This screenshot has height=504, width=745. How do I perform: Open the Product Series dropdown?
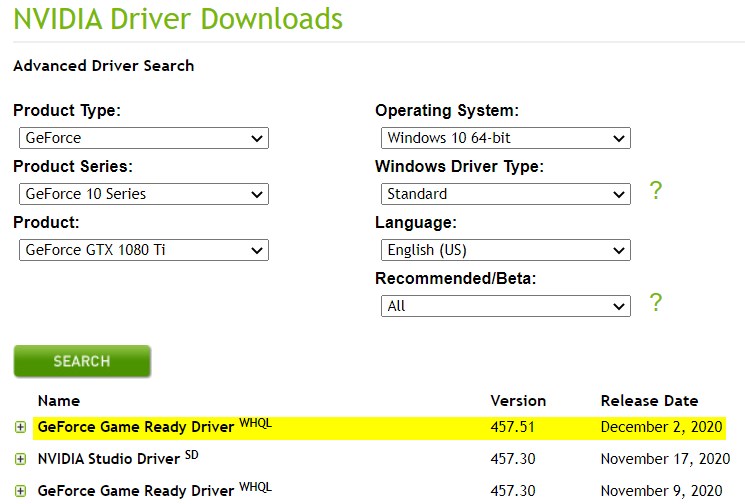143,194
